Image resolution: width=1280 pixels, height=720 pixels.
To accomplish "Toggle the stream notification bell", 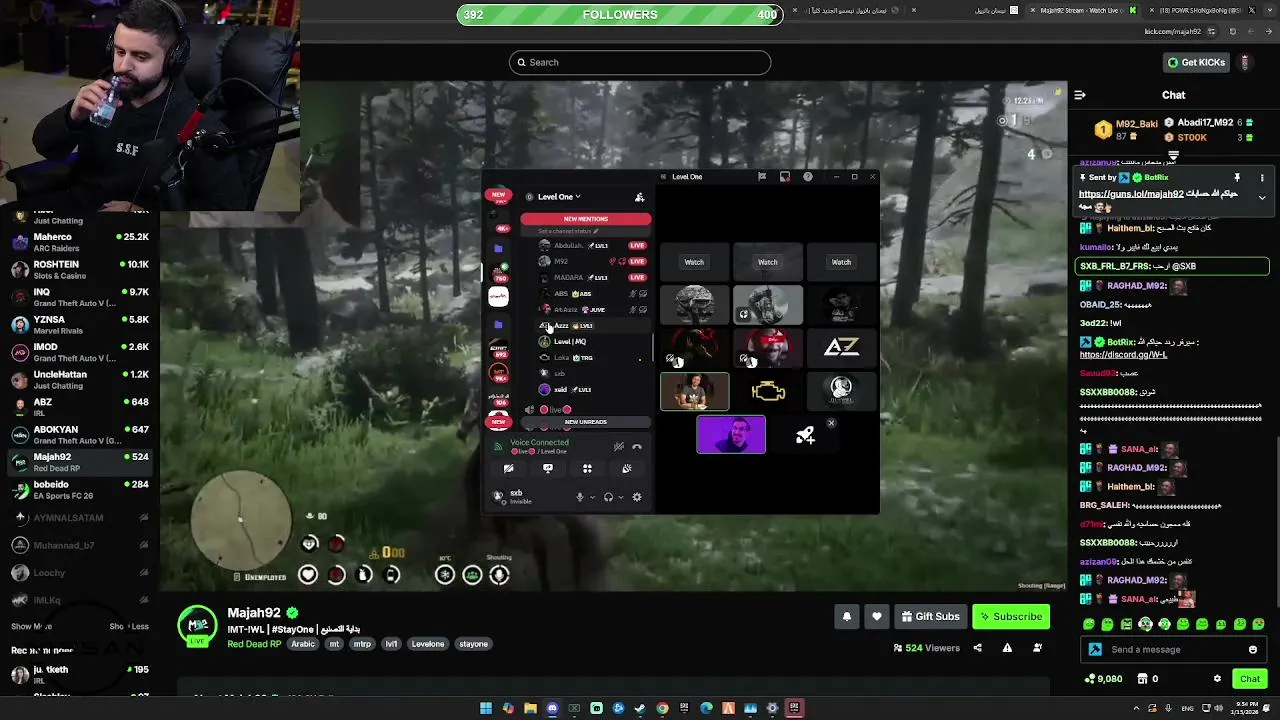I will click(x=846, y=616).
